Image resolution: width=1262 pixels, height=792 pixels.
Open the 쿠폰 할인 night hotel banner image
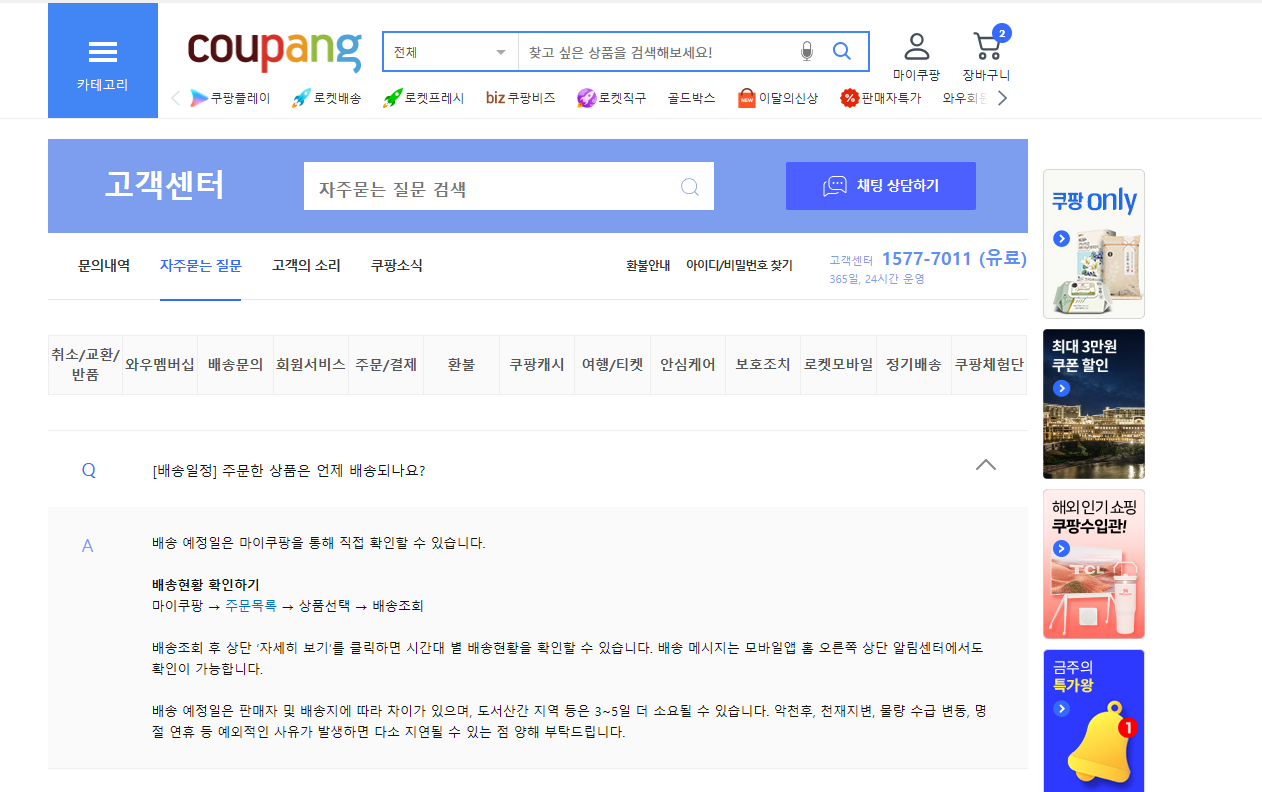pyautogui.click(x=1094, y=404)
